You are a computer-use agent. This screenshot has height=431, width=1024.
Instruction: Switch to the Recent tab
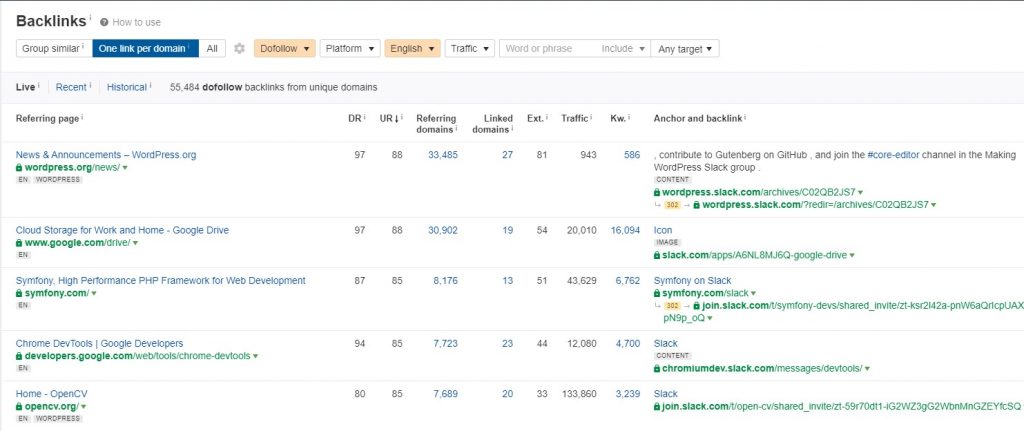tap(71, 87)
